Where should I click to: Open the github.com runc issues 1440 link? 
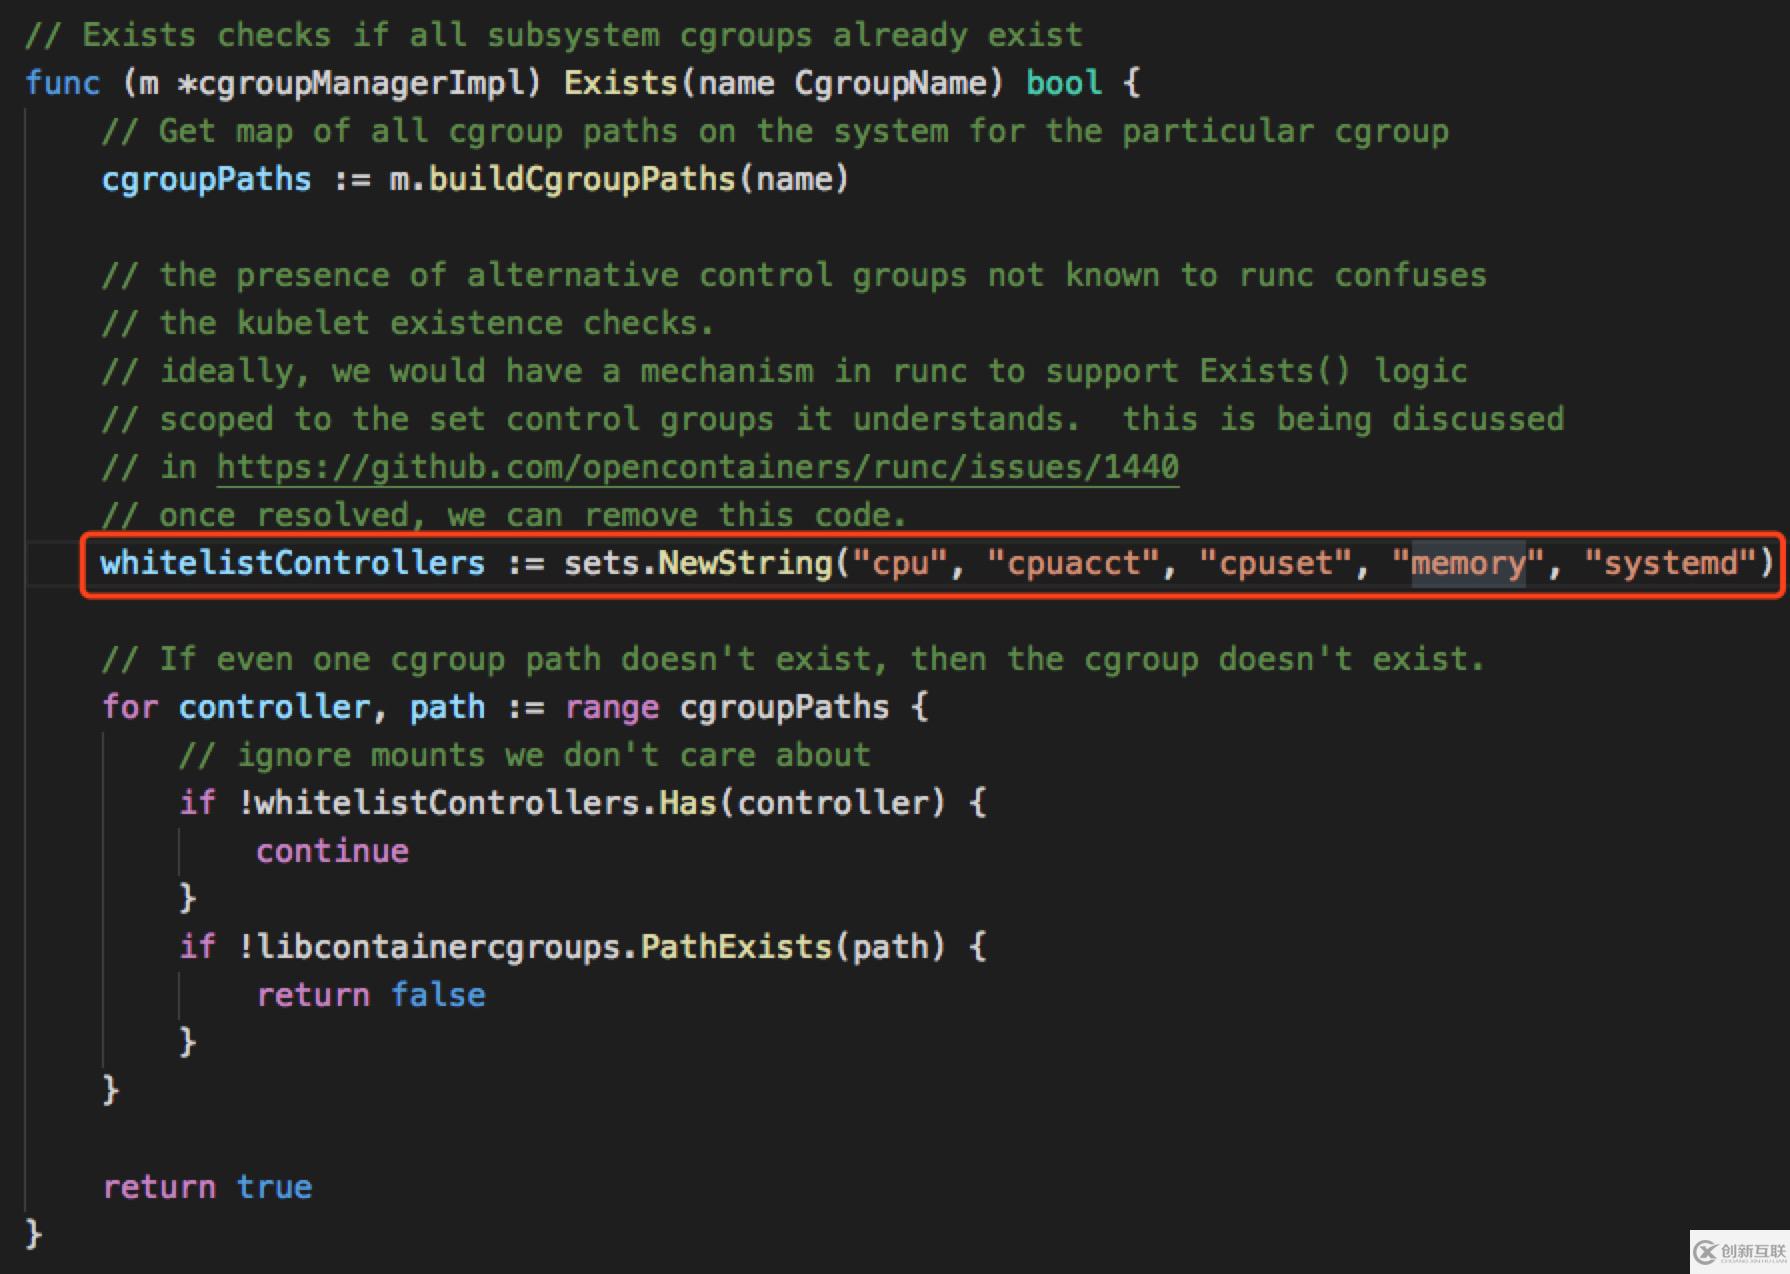(x=697, y=467)
